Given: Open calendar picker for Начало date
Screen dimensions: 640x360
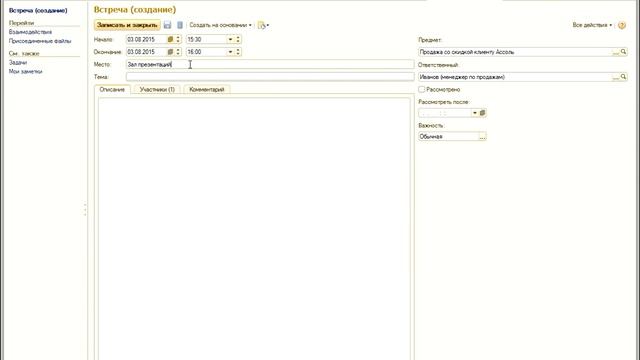Looking at the screenshot, I should coord(171,39).
